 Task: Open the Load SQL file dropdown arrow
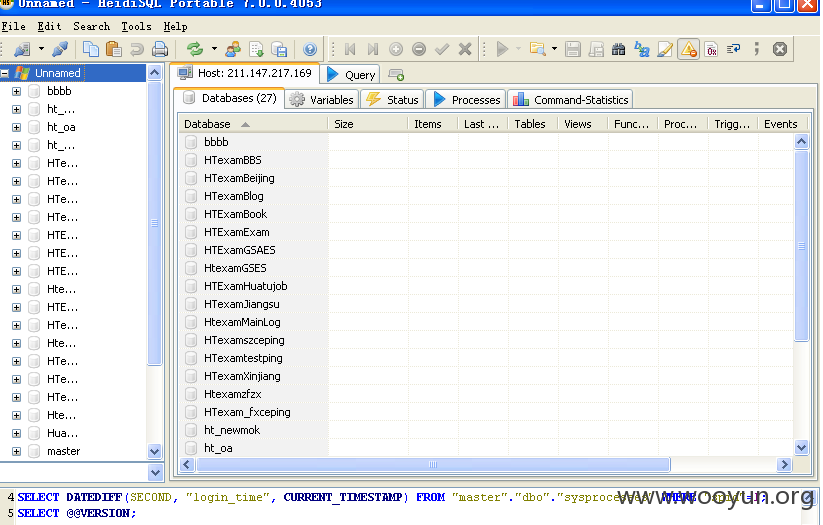(x=554, y=49)
